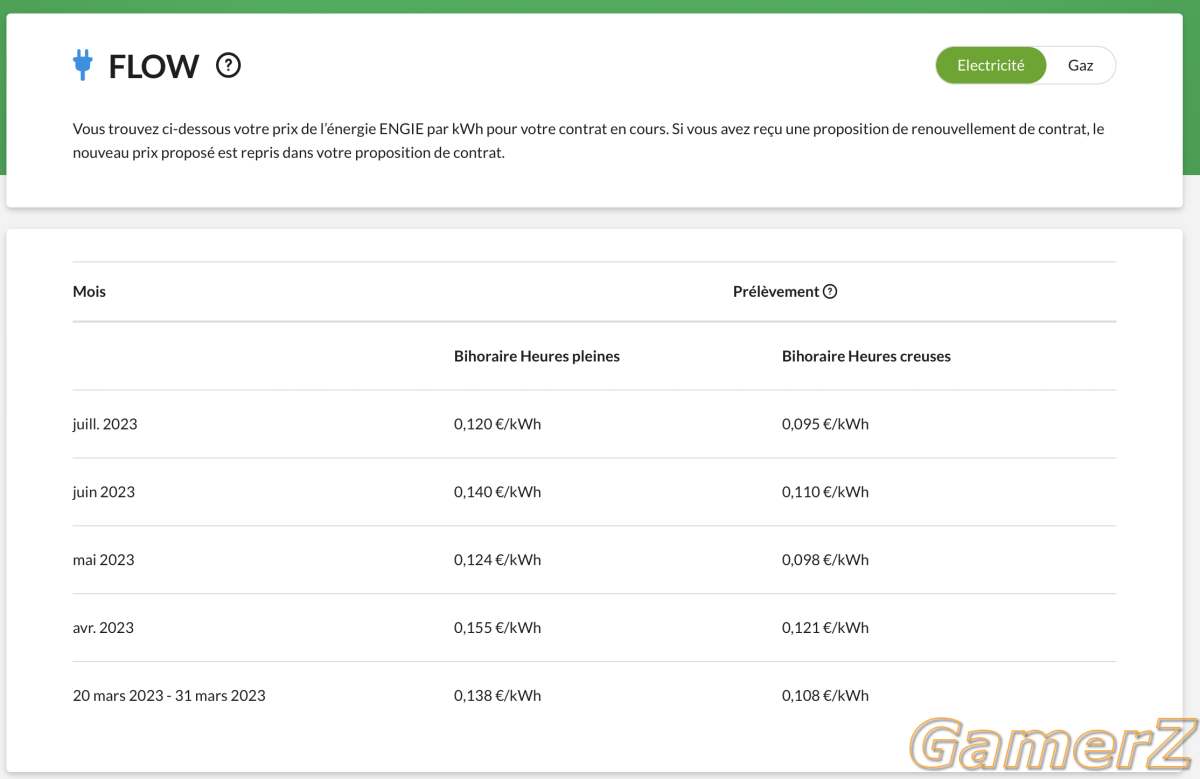Click the 0,120 €/kWh value for juill. 2023
This screenshot has width=1200, height=779.
(497, 424)
